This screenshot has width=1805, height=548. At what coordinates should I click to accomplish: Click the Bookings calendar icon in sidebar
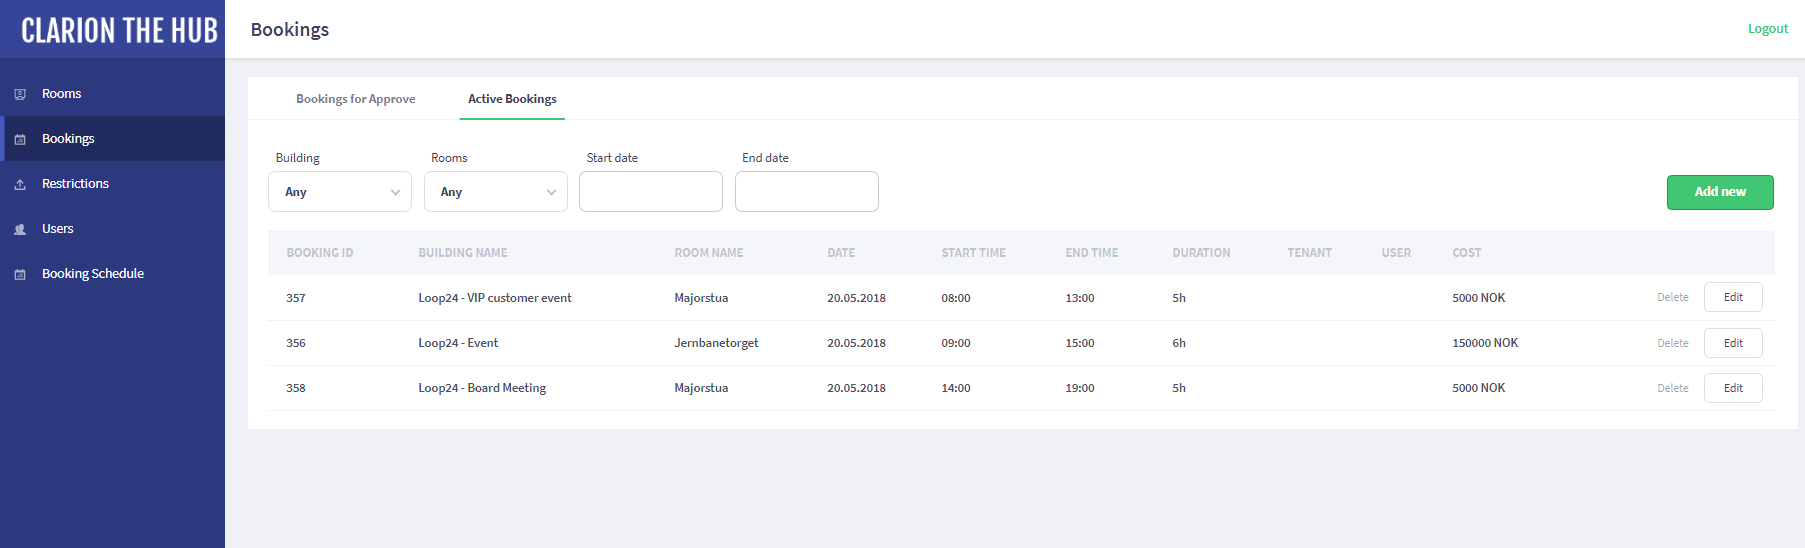(20, 139)
